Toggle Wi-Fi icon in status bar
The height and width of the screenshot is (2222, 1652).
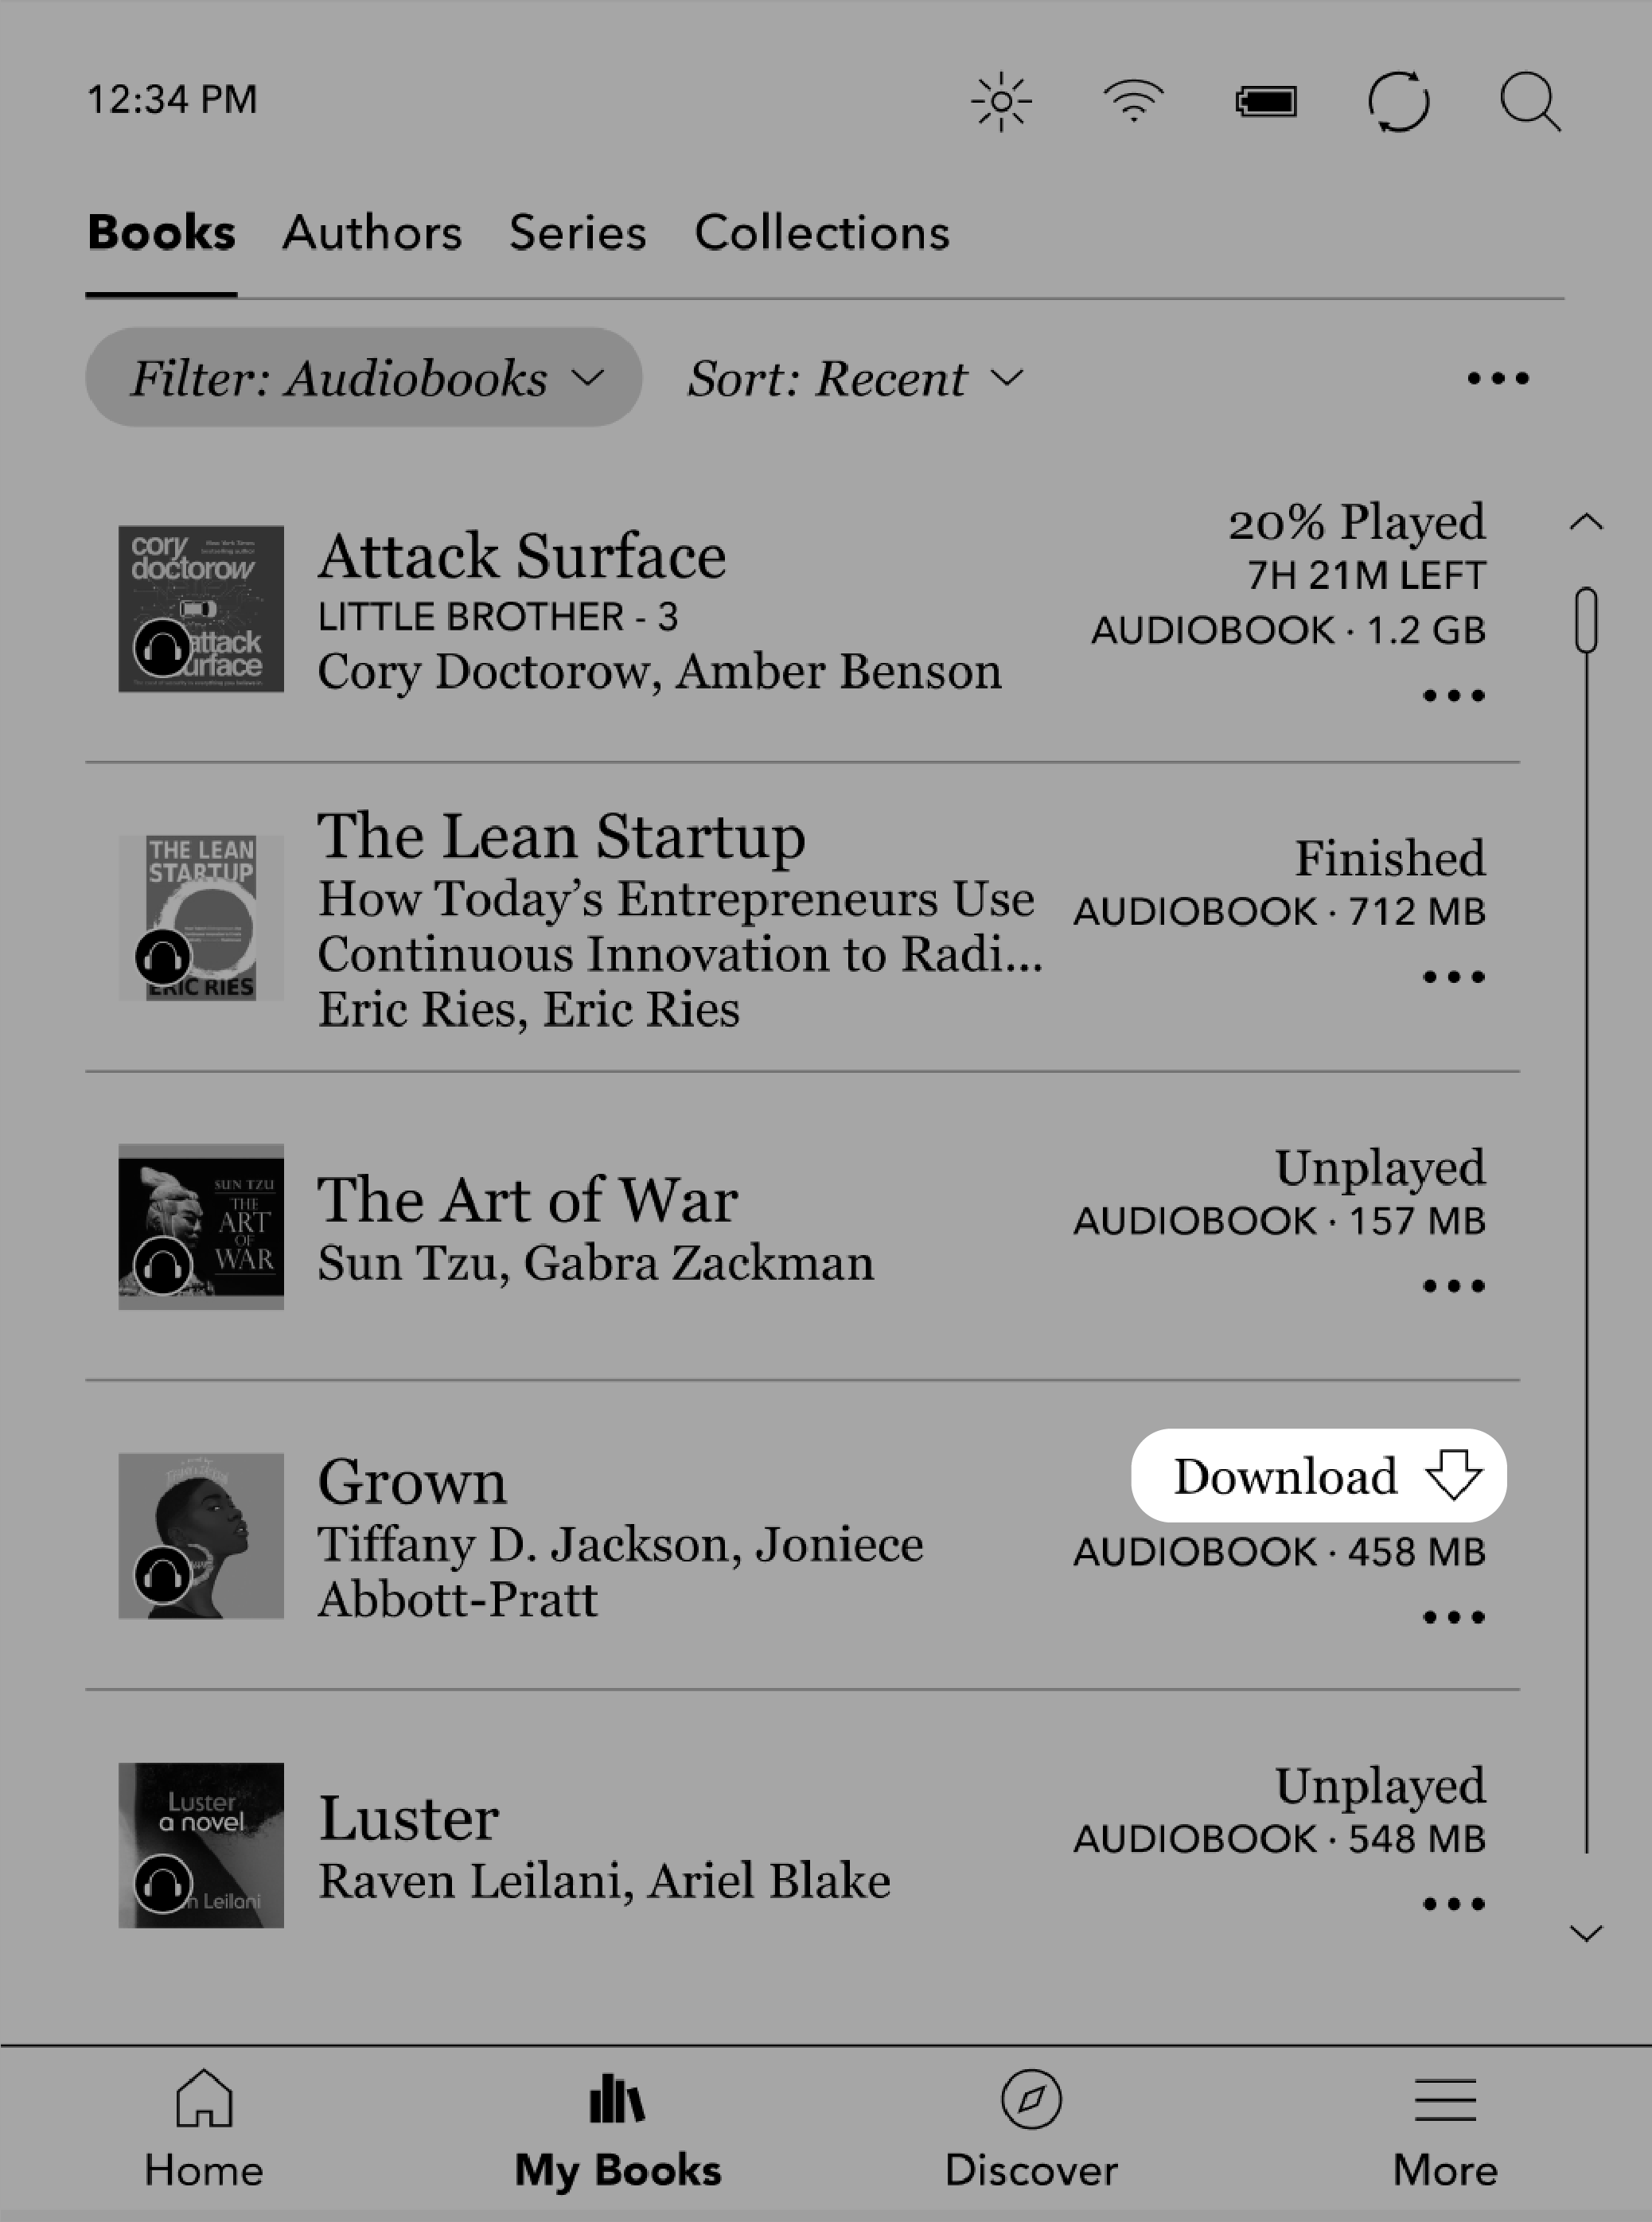coord(1132,100)
